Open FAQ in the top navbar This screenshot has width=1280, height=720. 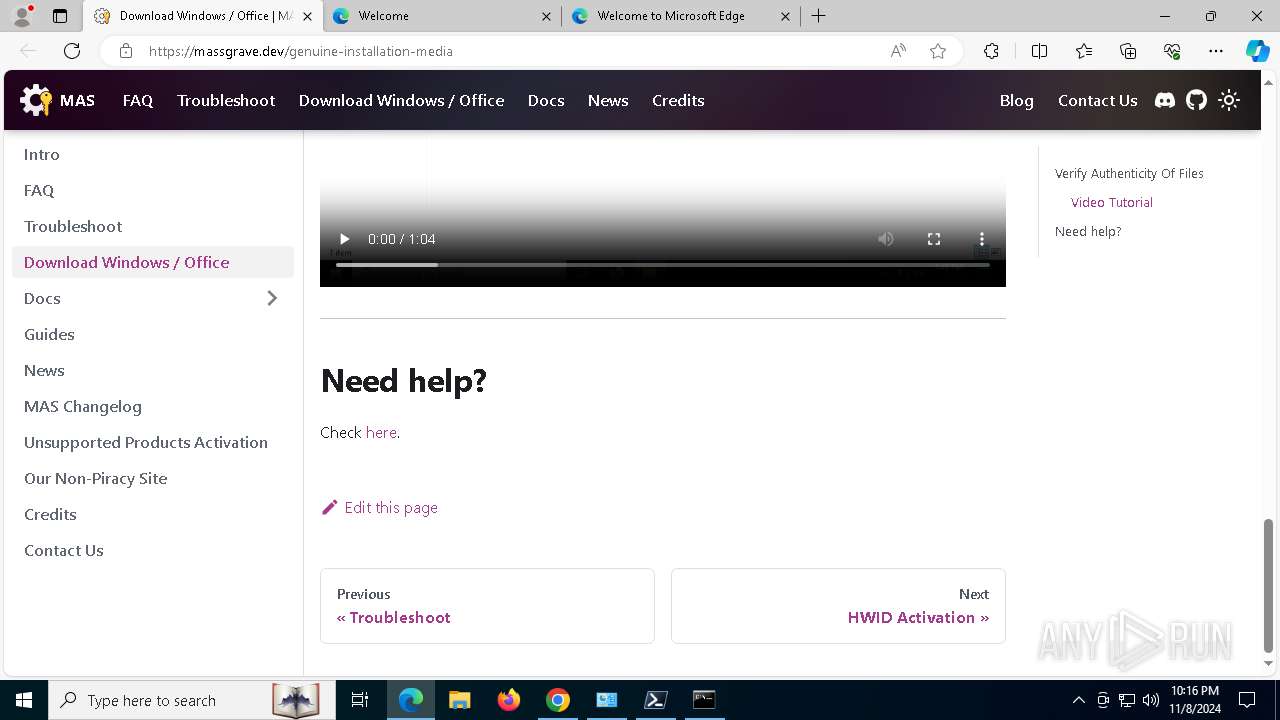138,100
